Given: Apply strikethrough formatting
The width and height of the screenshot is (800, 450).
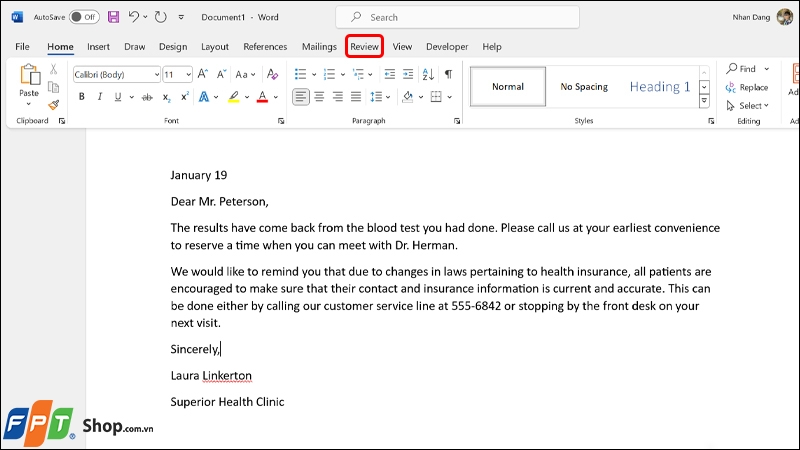Looking at the screenshot, I should point(147,97).
